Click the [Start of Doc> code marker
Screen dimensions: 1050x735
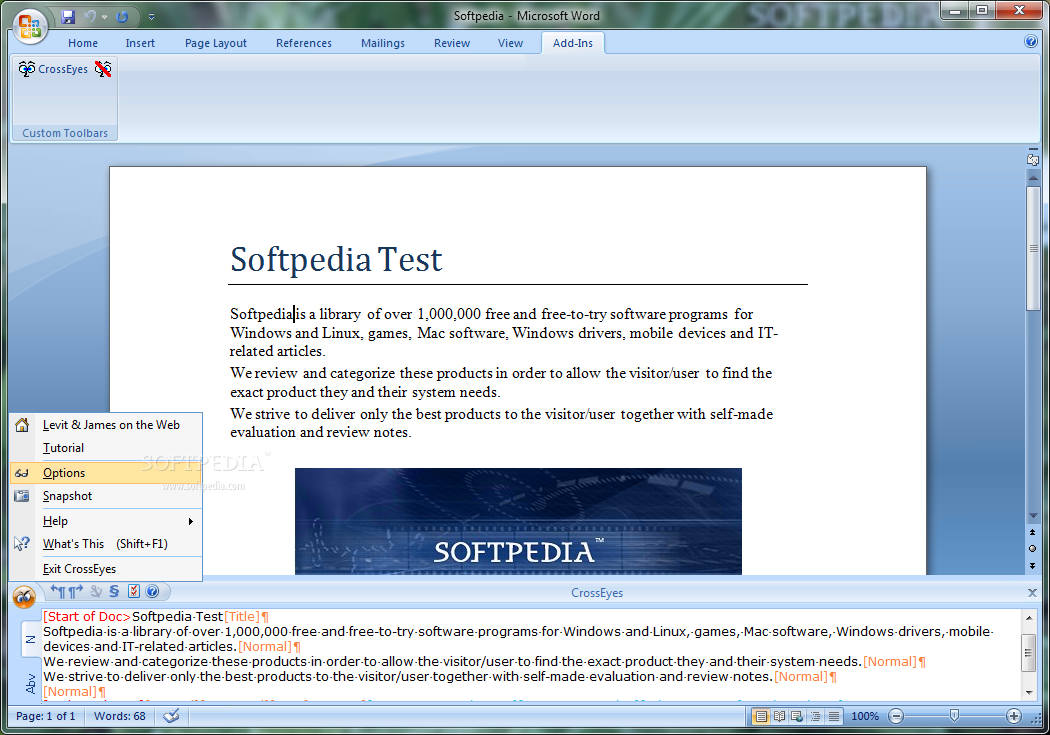pos(87,617)
